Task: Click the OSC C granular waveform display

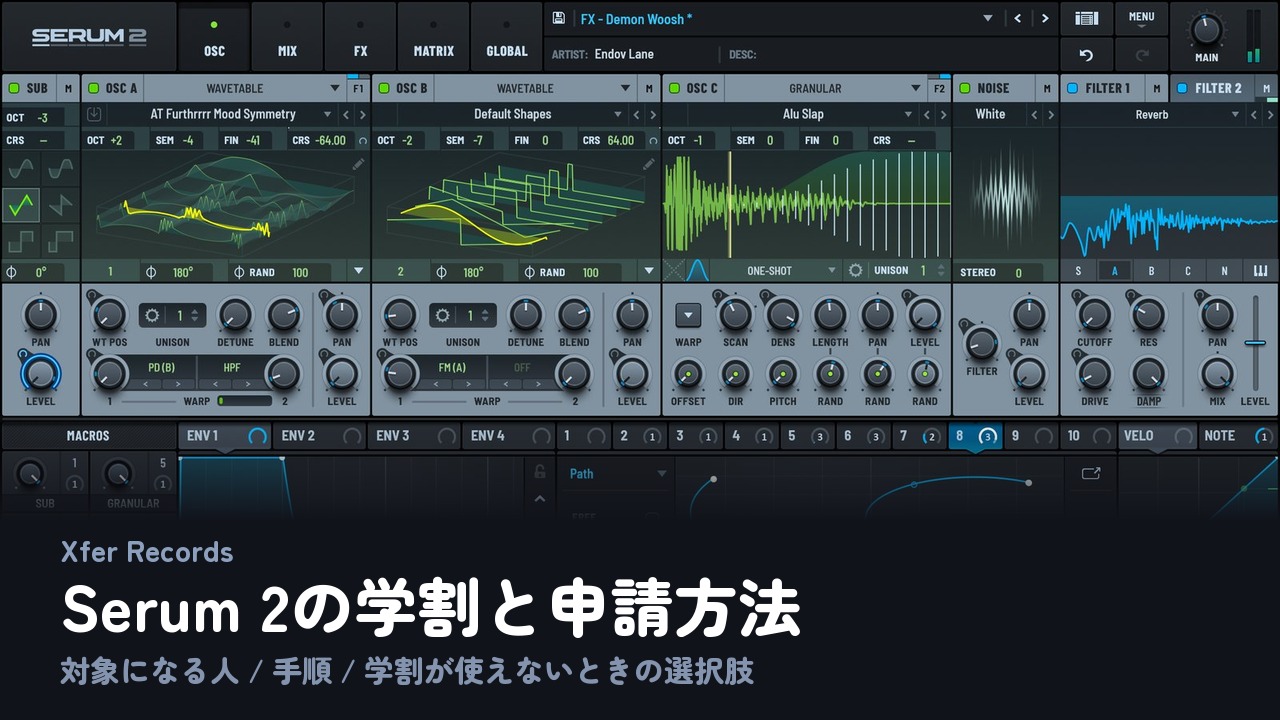Action: (x=806, y=206)
